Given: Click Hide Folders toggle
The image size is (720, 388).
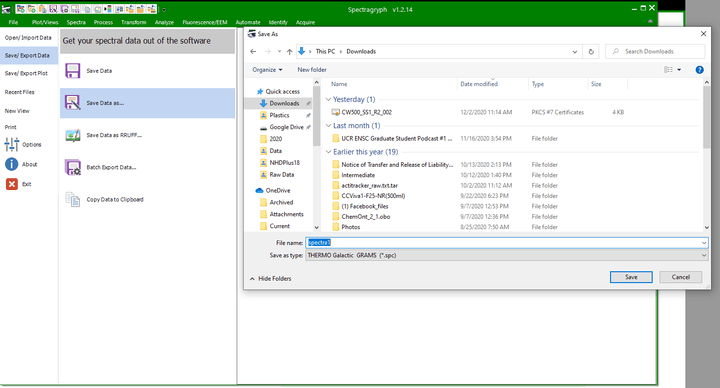Looking at the screenshot, I should pyautogui.click(x=270, y=278).
